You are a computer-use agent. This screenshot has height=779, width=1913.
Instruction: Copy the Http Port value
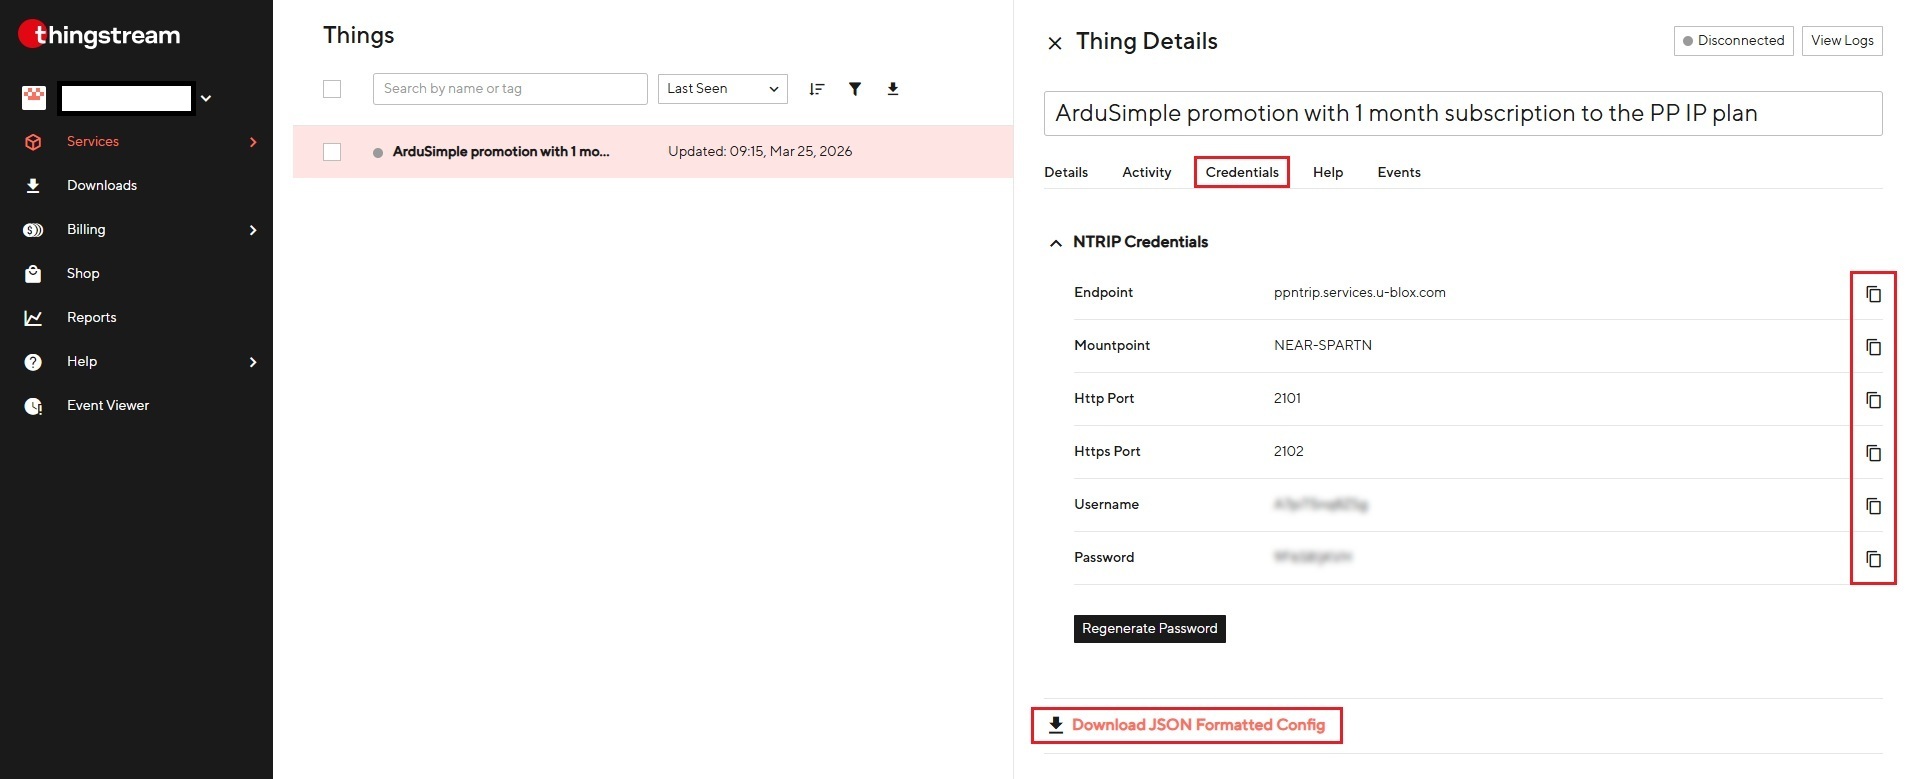1873,400
